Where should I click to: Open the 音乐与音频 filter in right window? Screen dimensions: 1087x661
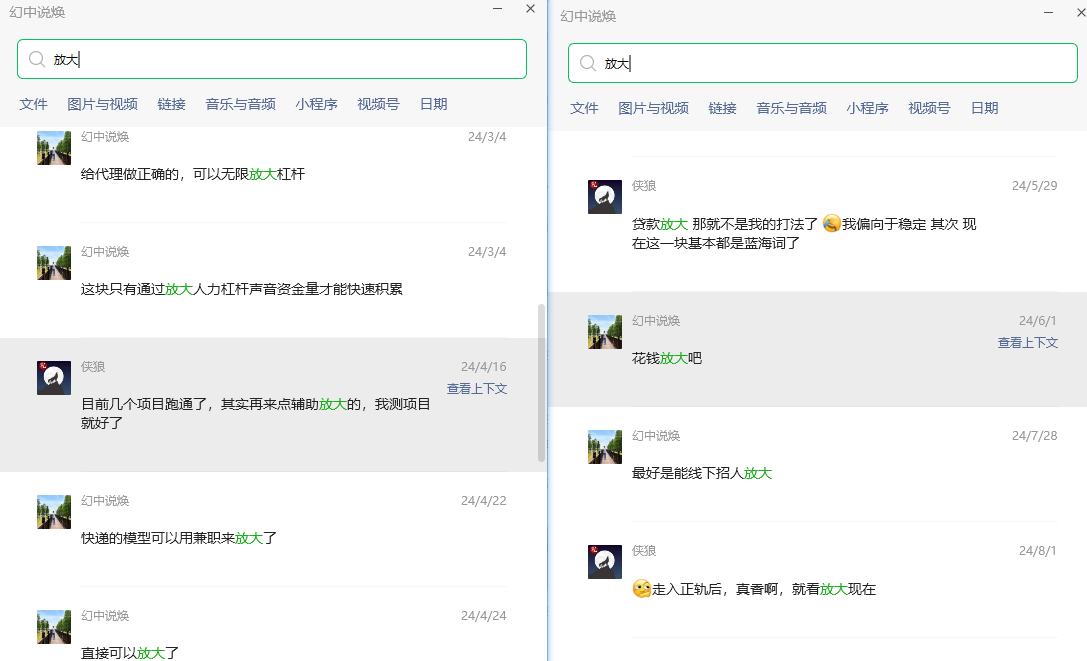click(x=791, y=107)
